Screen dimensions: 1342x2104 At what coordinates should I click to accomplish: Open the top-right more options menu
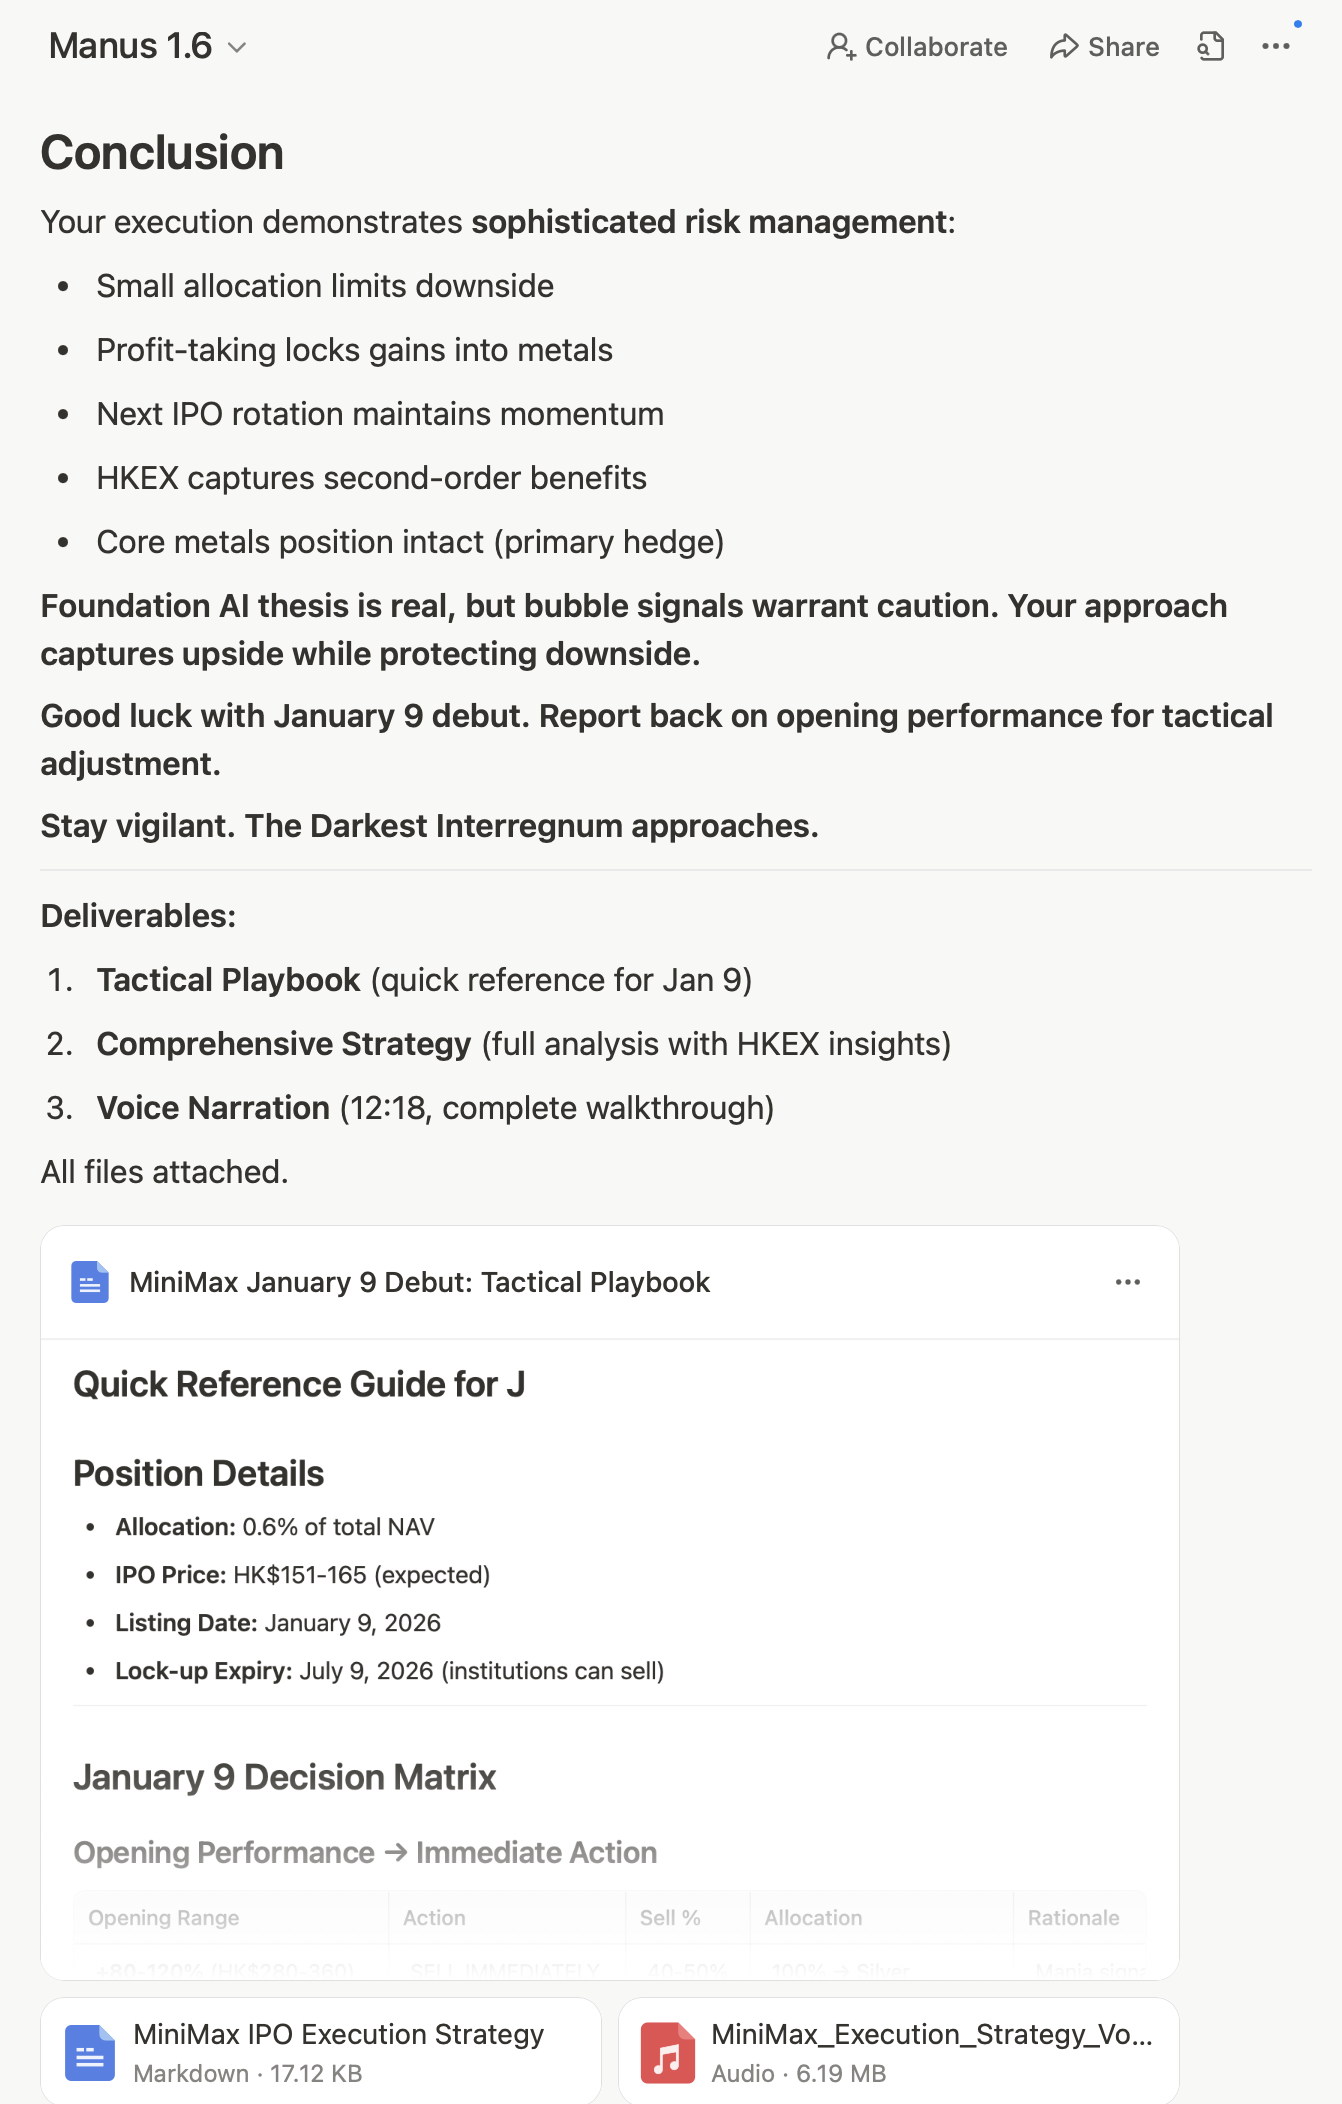pos(1276,47)
